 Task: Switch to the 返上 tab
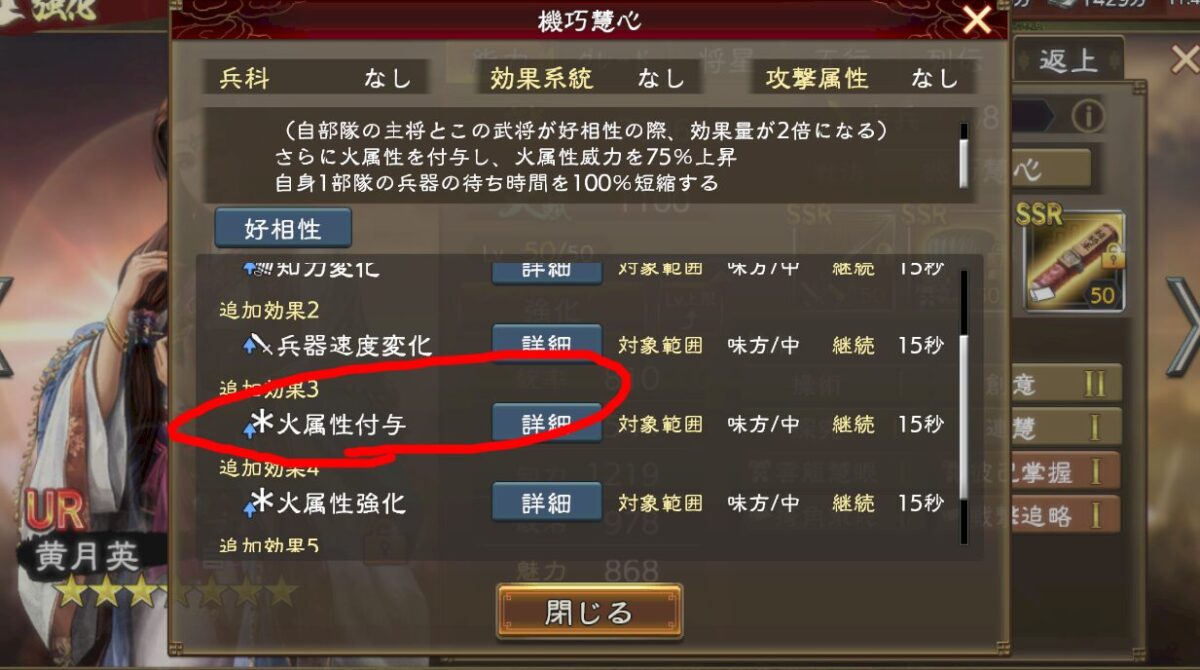[1067, 60]
